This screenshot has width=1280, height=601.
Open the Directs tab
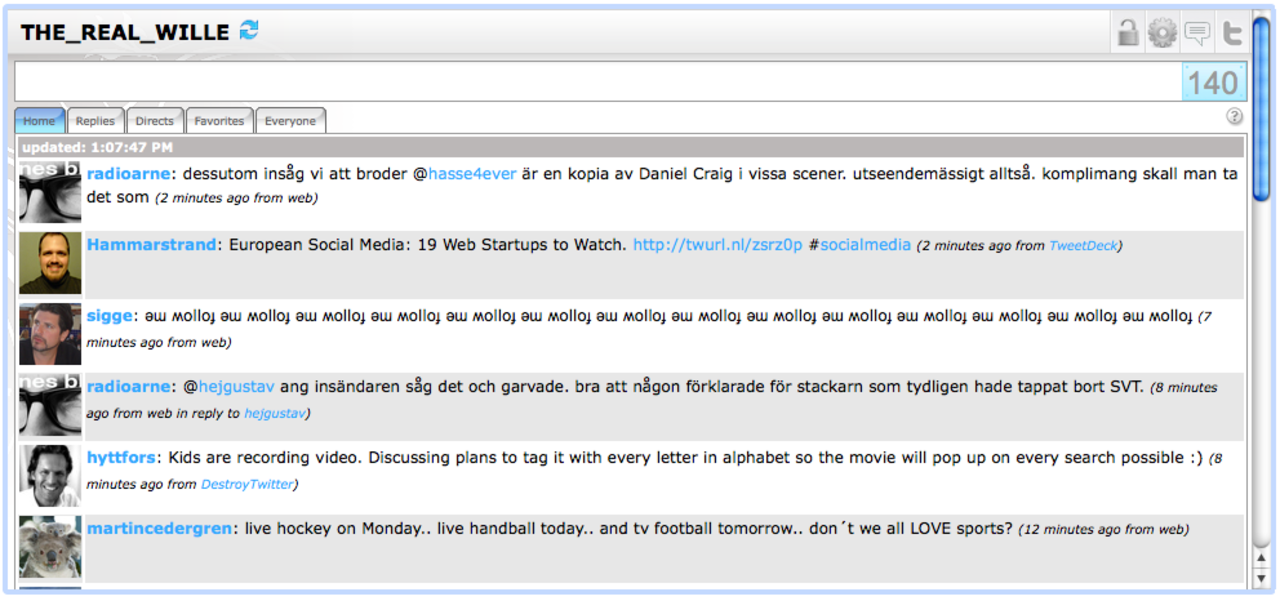click(155, 121)
